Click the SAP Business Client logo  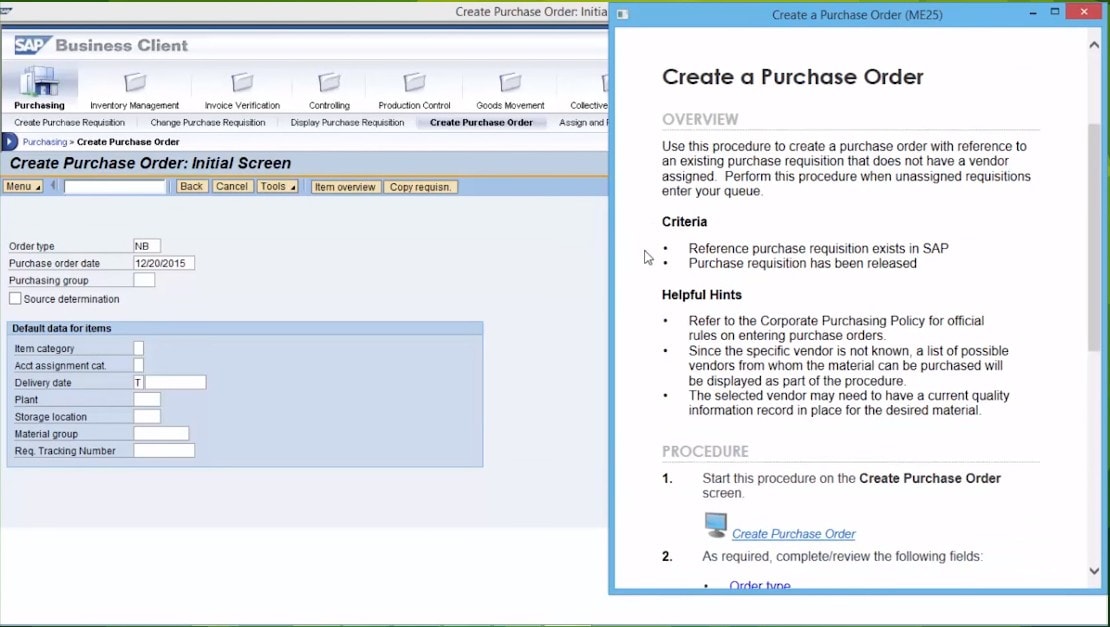pos(101,45)
